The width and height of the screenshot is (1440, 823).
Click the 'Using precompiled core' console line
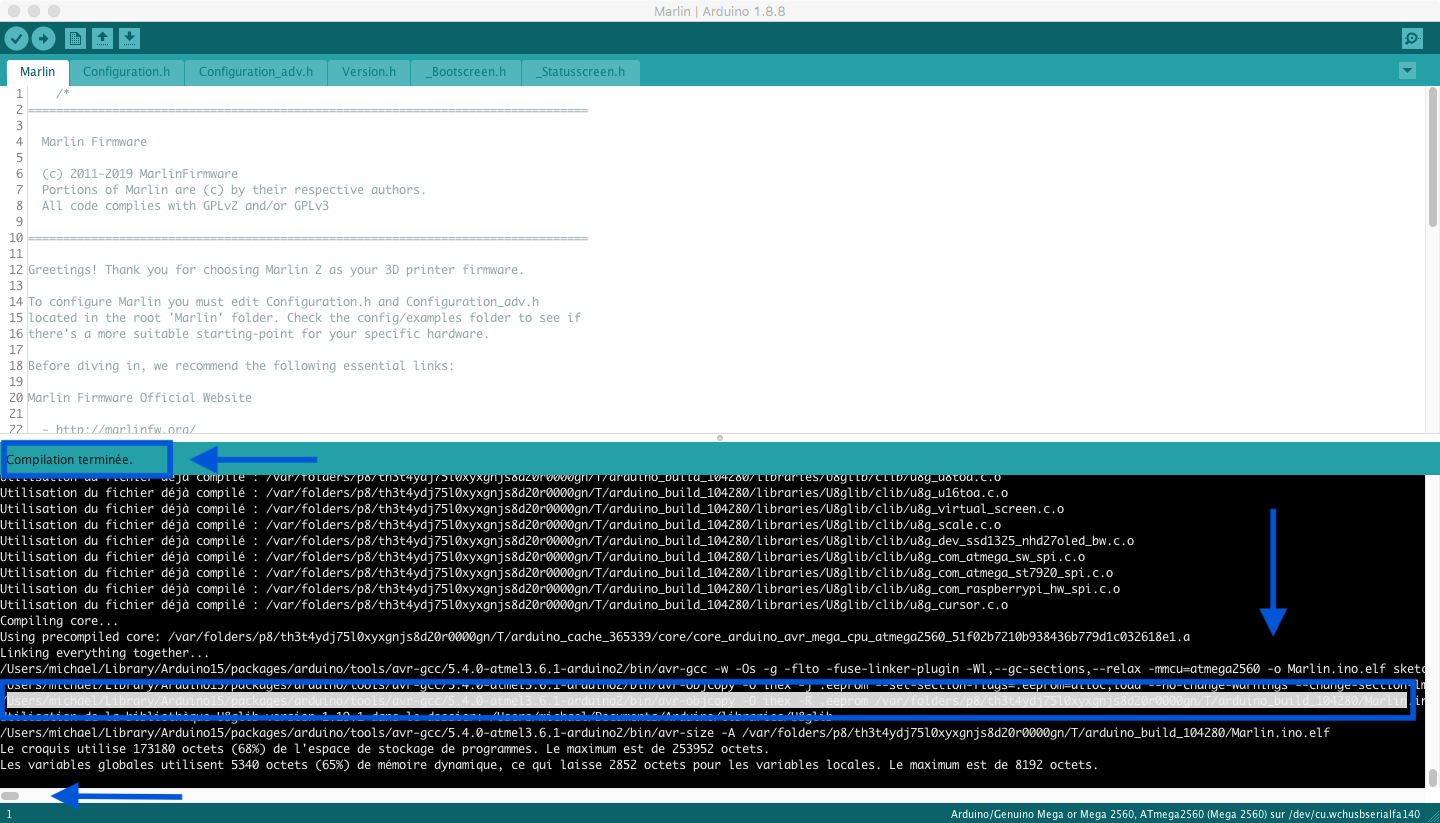point(595,637)
